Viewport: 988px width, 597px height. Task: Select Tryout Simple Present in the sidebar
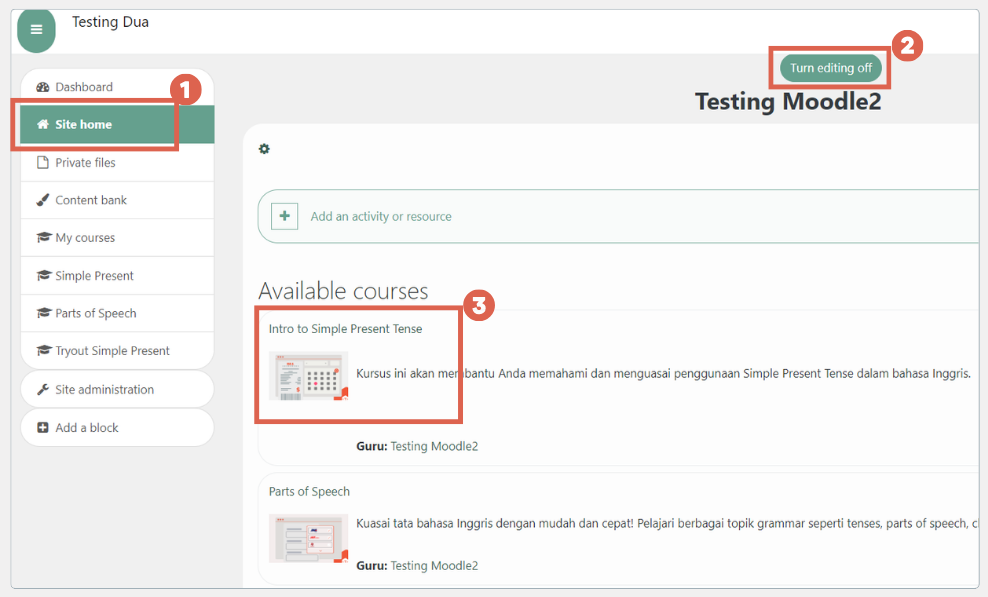click(107, 350)
